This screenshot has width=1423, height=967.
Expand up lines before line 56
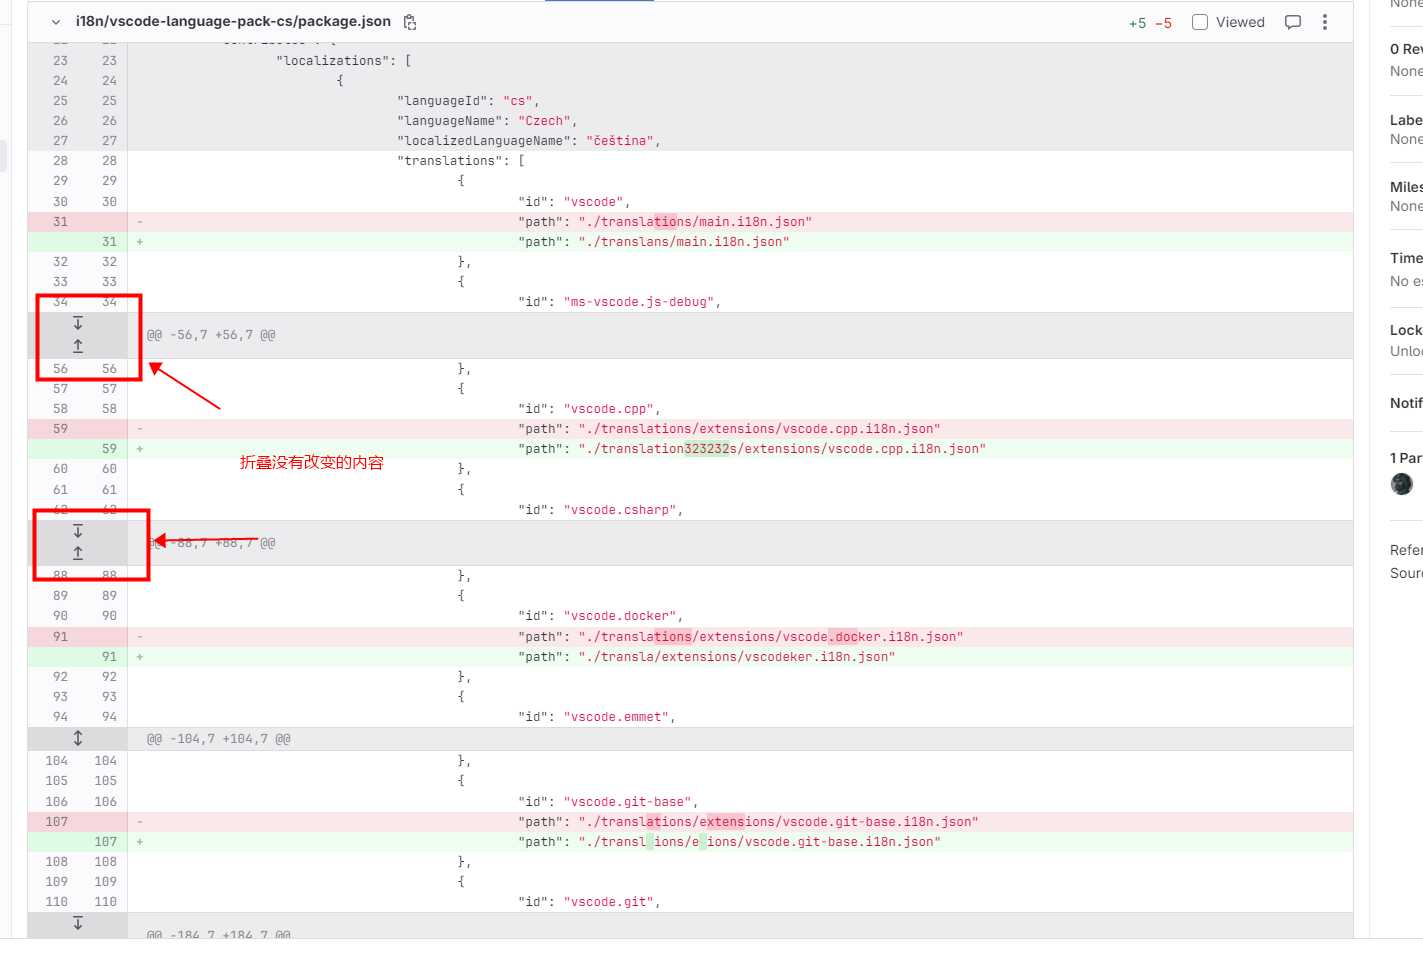tap(78, 346)
